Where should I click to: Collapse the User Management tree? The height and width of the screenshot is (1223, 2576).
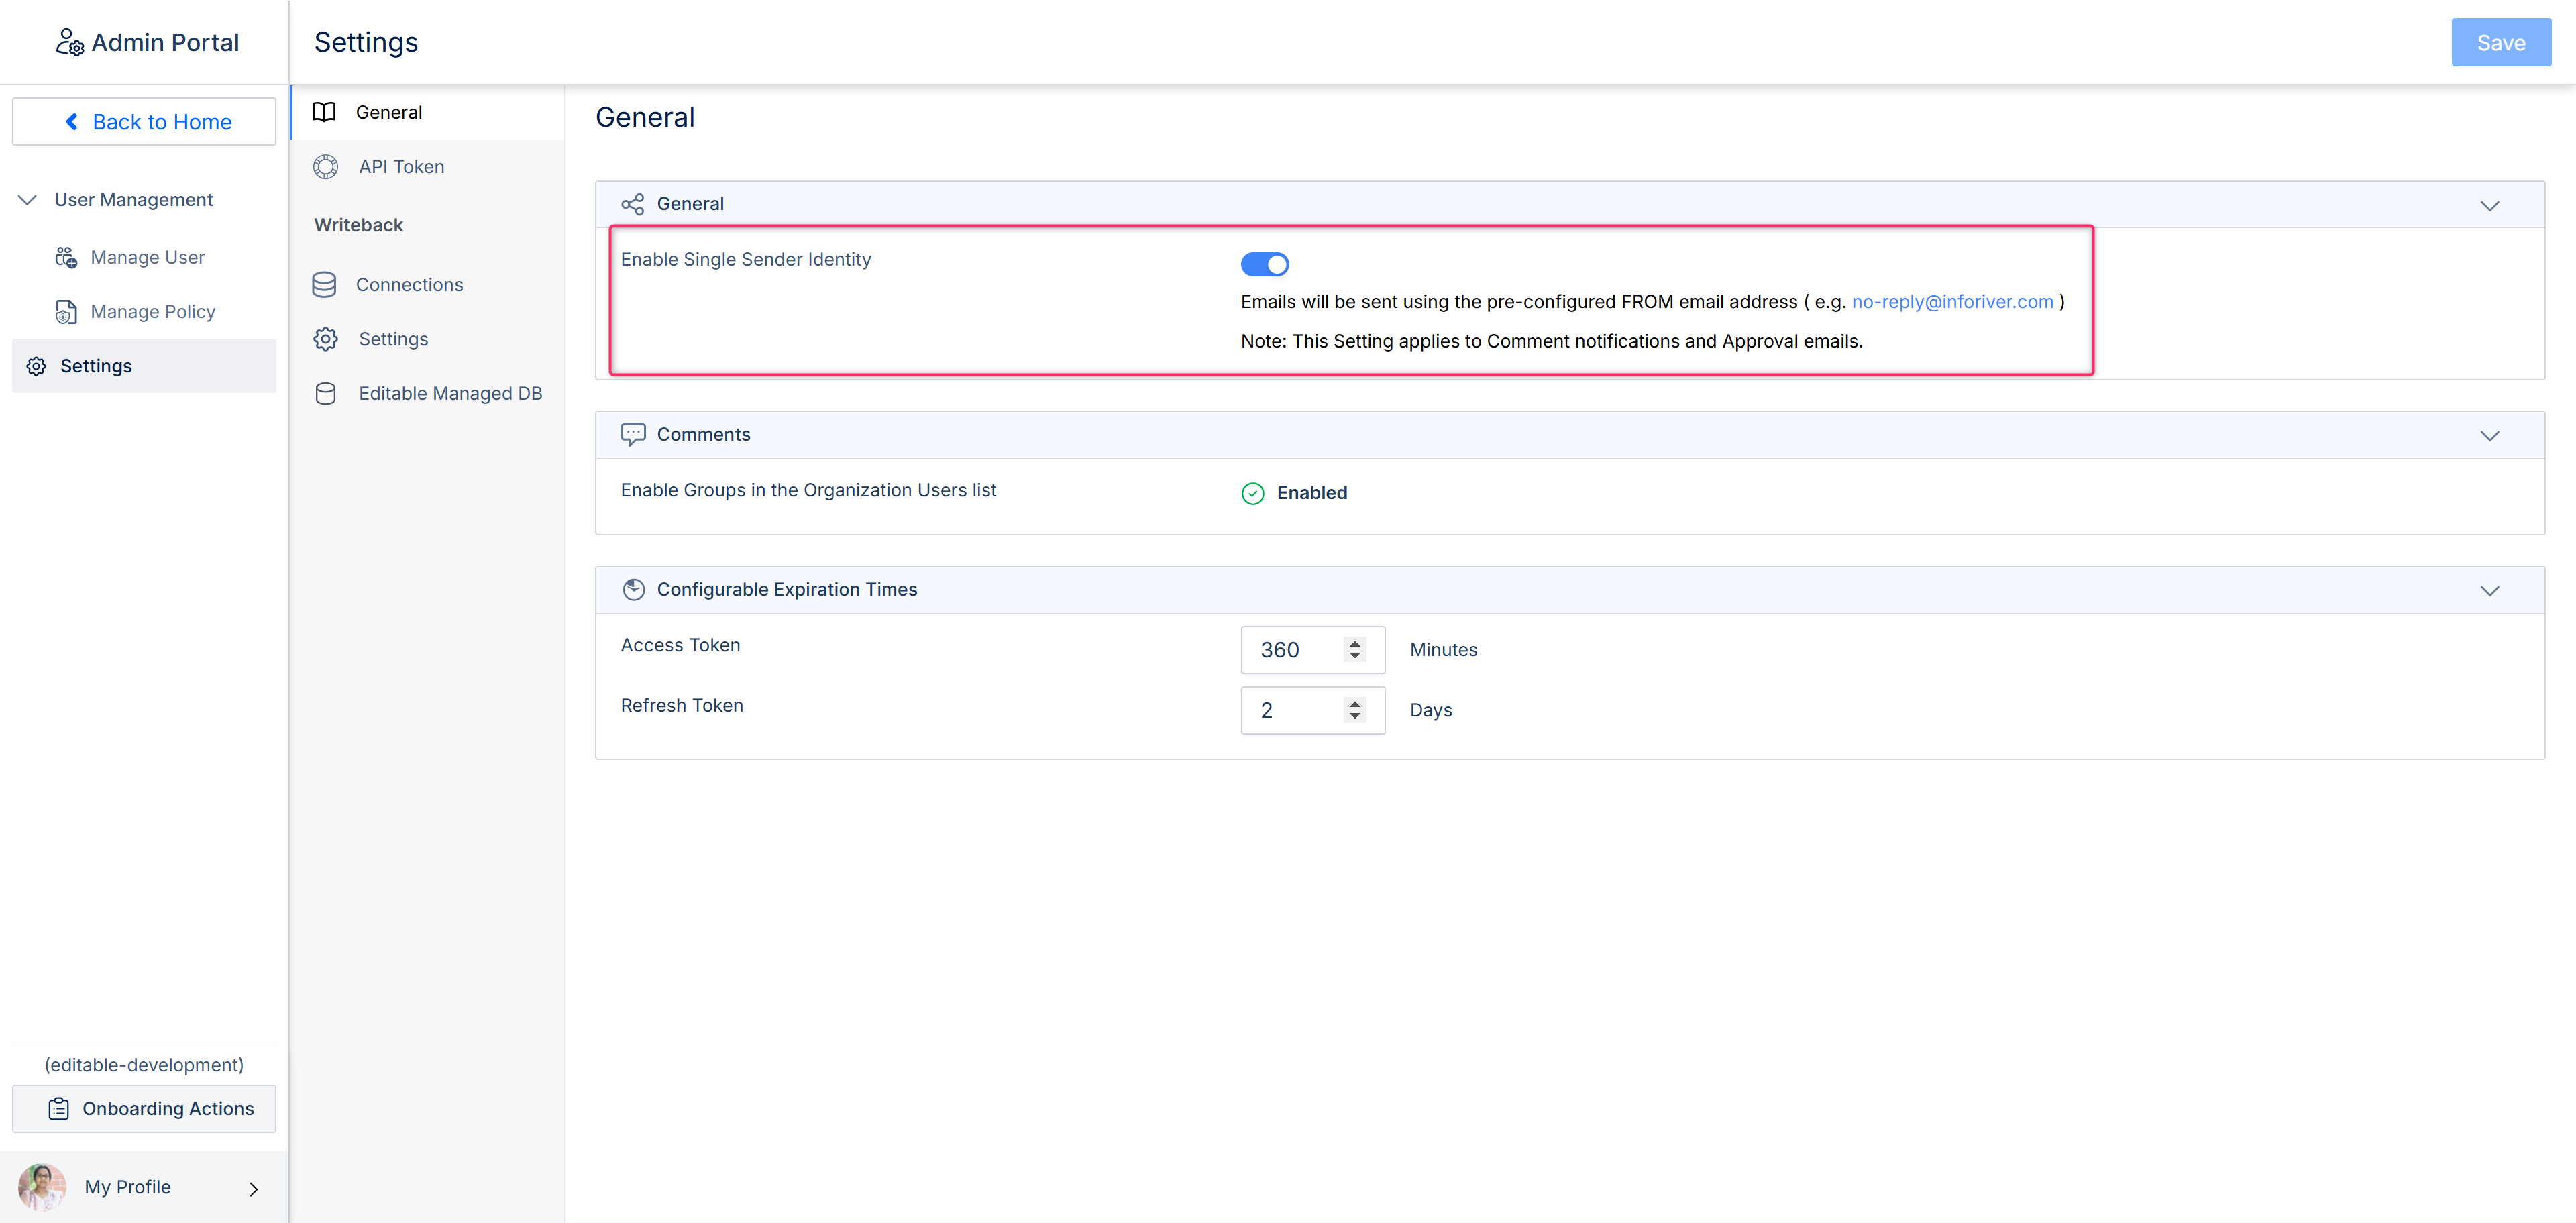click(x=28, y=200)
